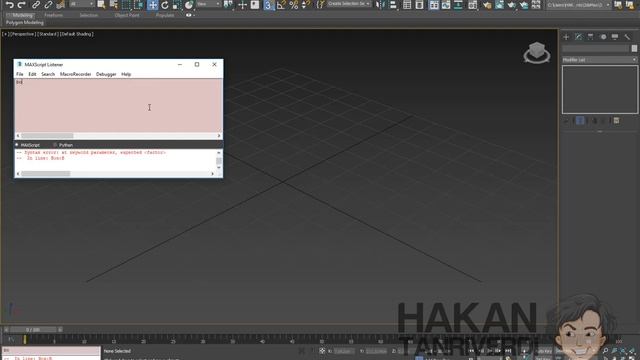Click the Render Production teapot icon
This screenshot has height=360, width=640.
pos(511,5)
